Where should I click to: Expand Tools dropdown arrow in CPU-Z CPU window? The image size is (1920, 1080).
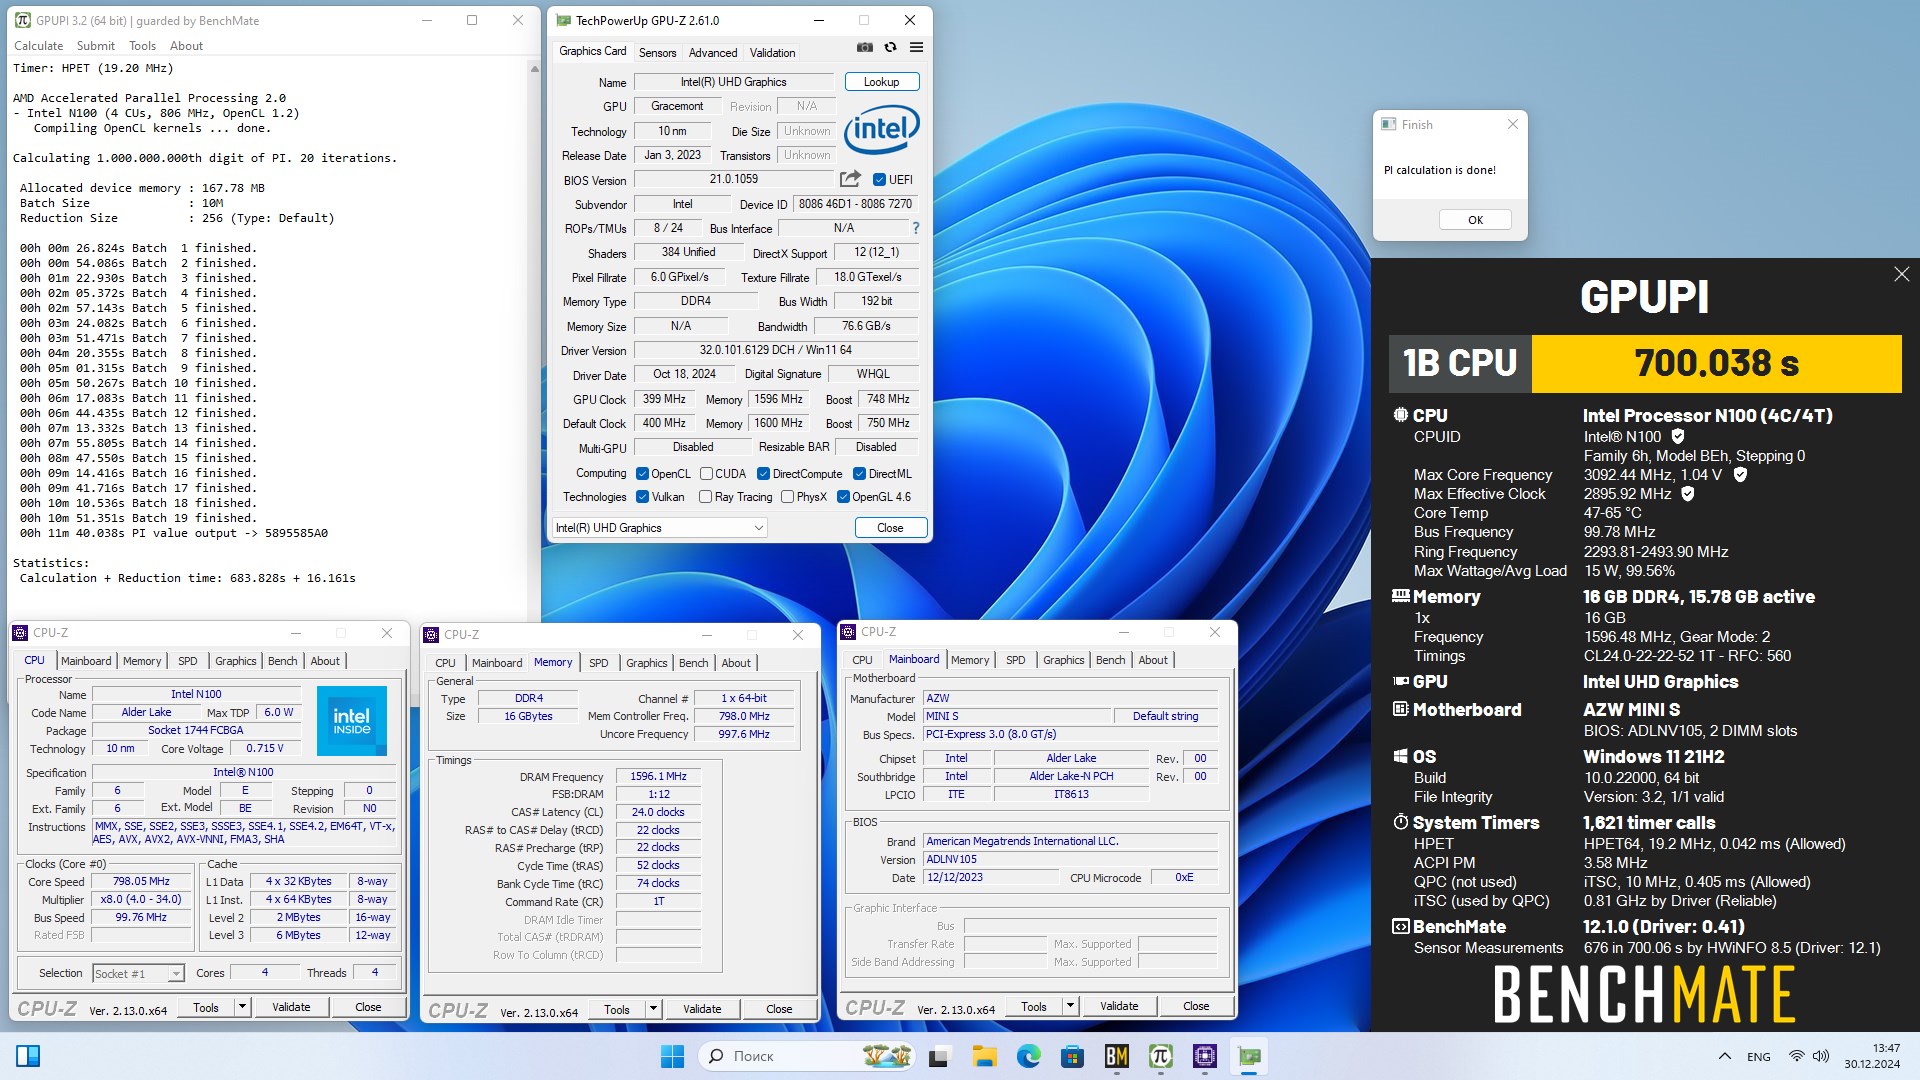(x=242, y=1007)
